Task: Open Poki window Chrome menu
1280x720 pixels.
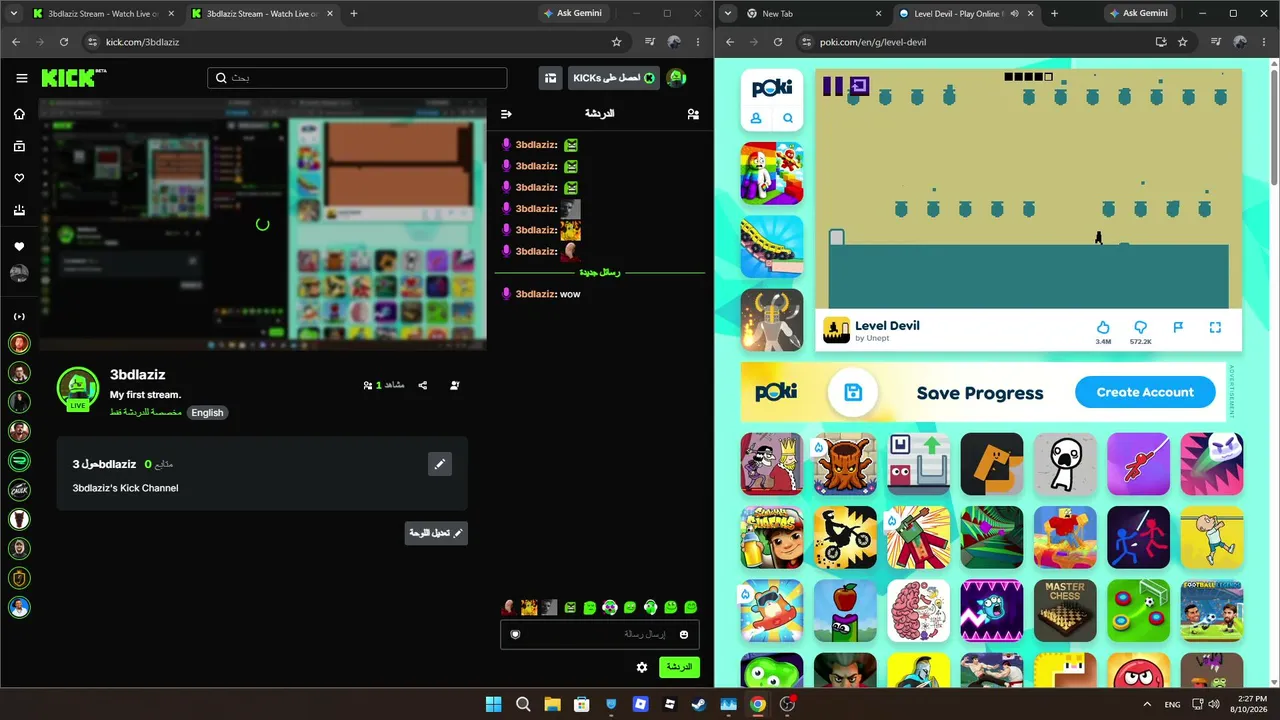Action: point(1263,42)
